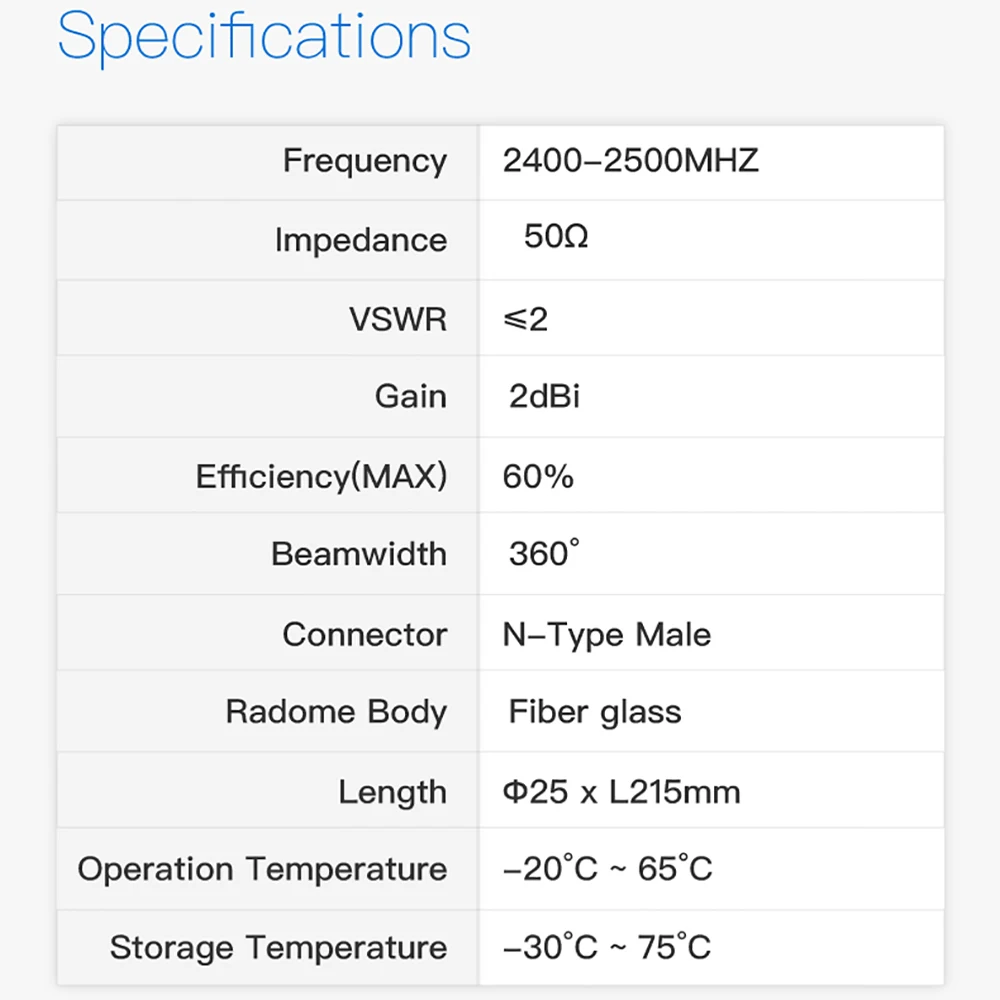Image resolution: width=1000 pixels, height=1000 pixels.
Task: Select the Length row label
Action: point(392,792)
